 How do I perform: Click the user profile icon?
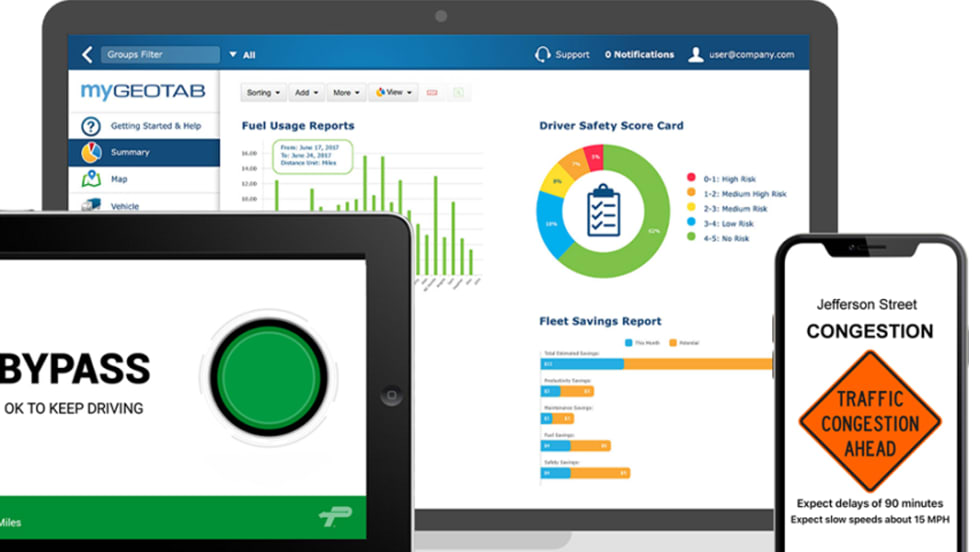[x=696, y=55]
